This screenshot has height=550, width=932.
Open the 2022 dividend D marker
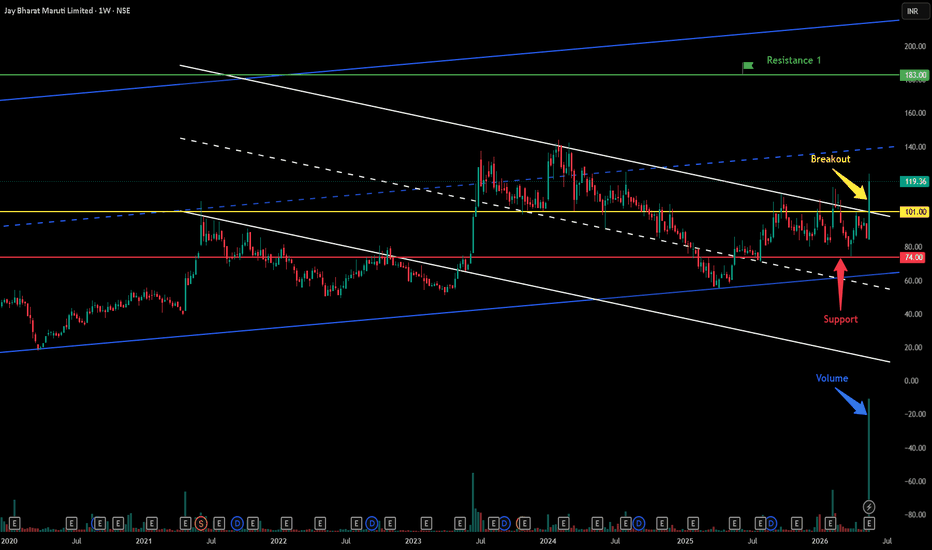point(372,523)
